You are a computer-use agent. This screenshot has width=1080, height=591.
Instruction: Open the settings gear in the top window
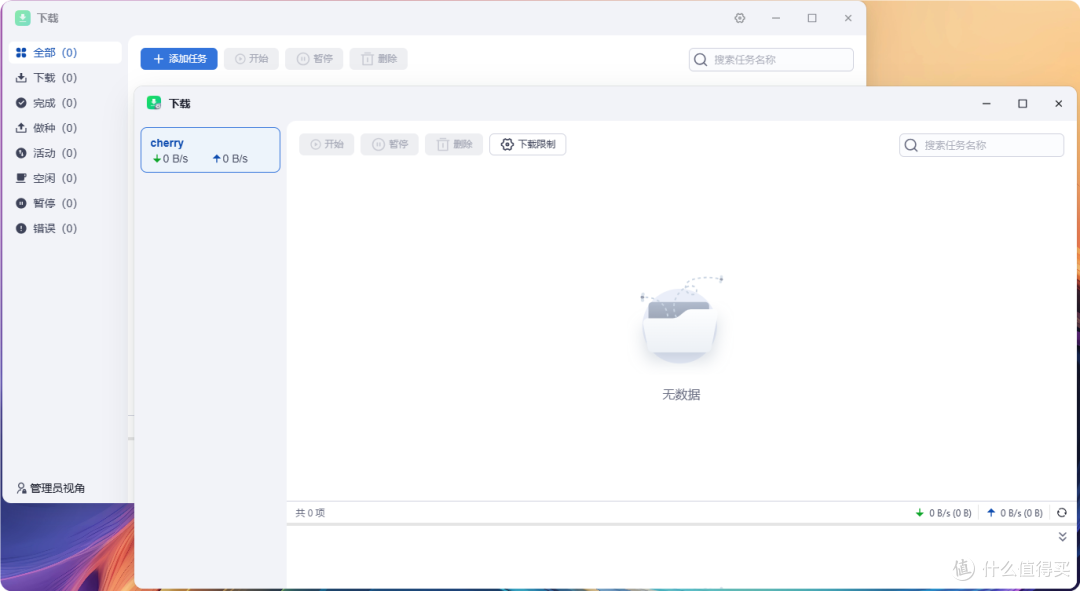pyautogui.click(x=739, y=18)
